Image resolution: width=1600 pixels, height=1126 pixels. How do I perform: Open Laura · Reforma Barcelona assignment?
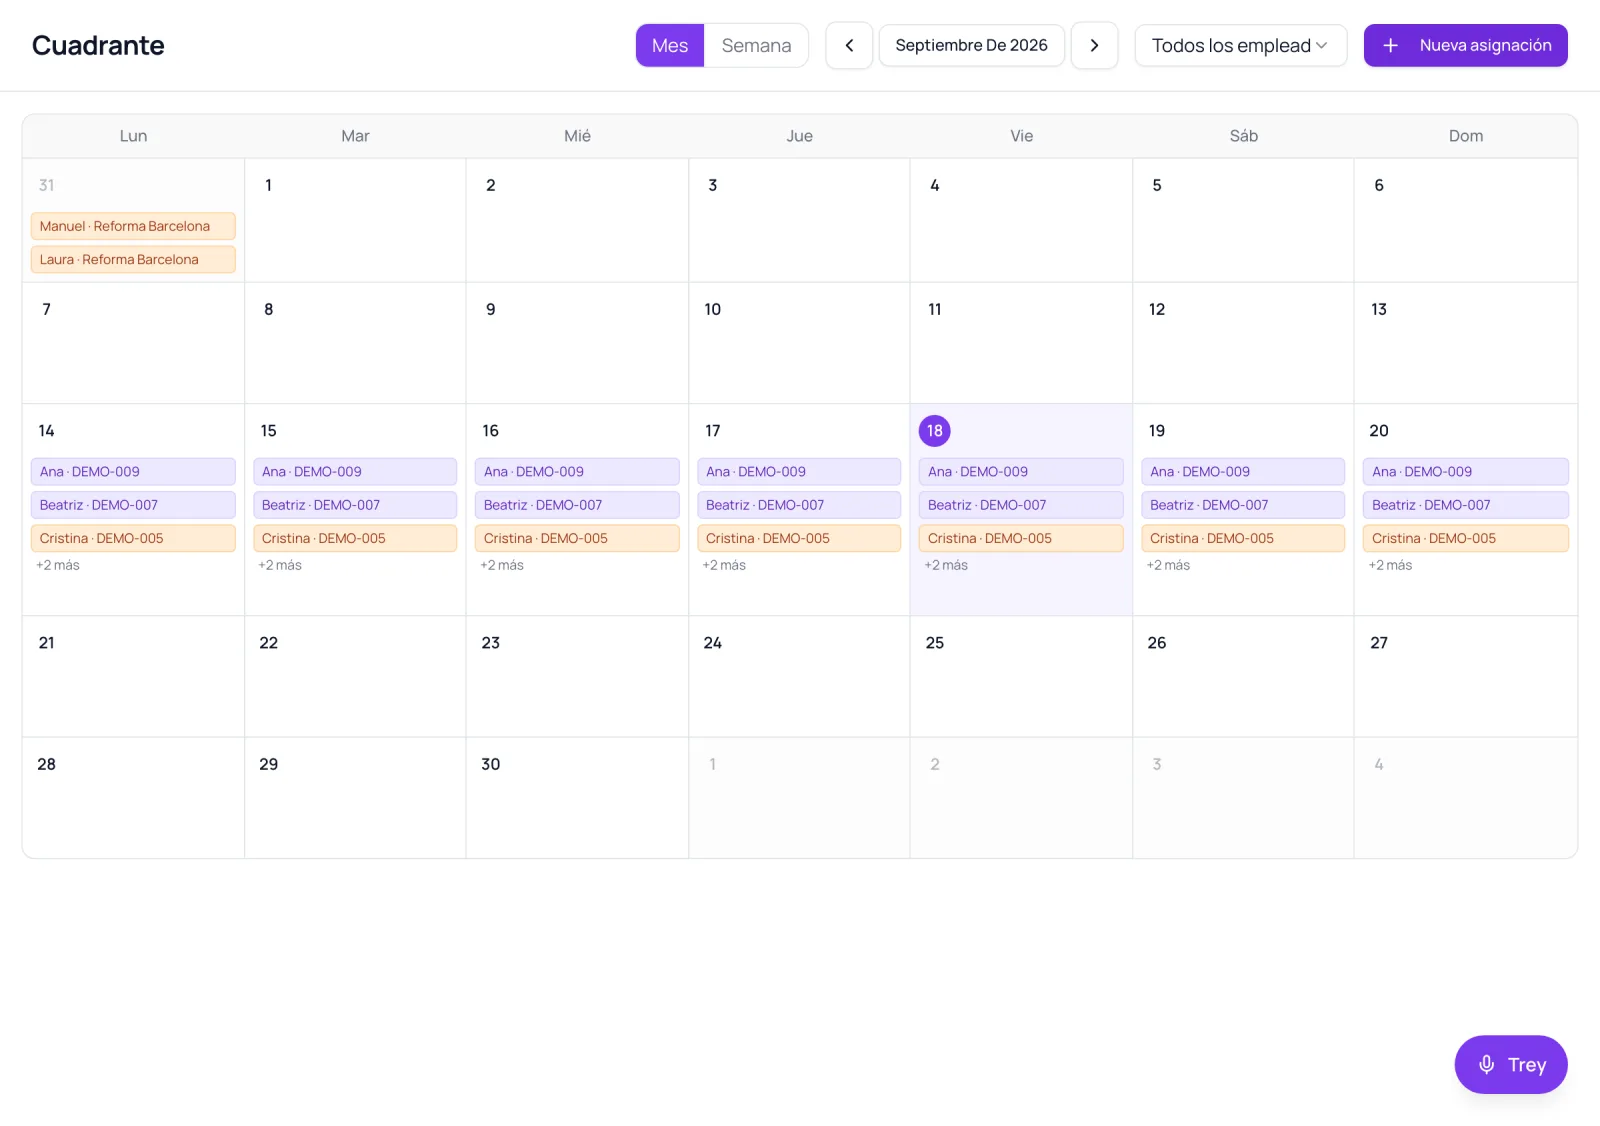pos(133,259)
